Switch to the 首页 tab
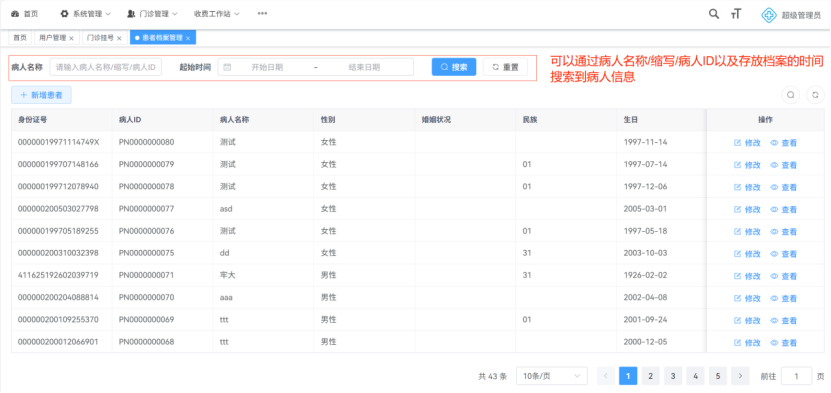Viewport: 831px width, 393px height. (20, 38)
